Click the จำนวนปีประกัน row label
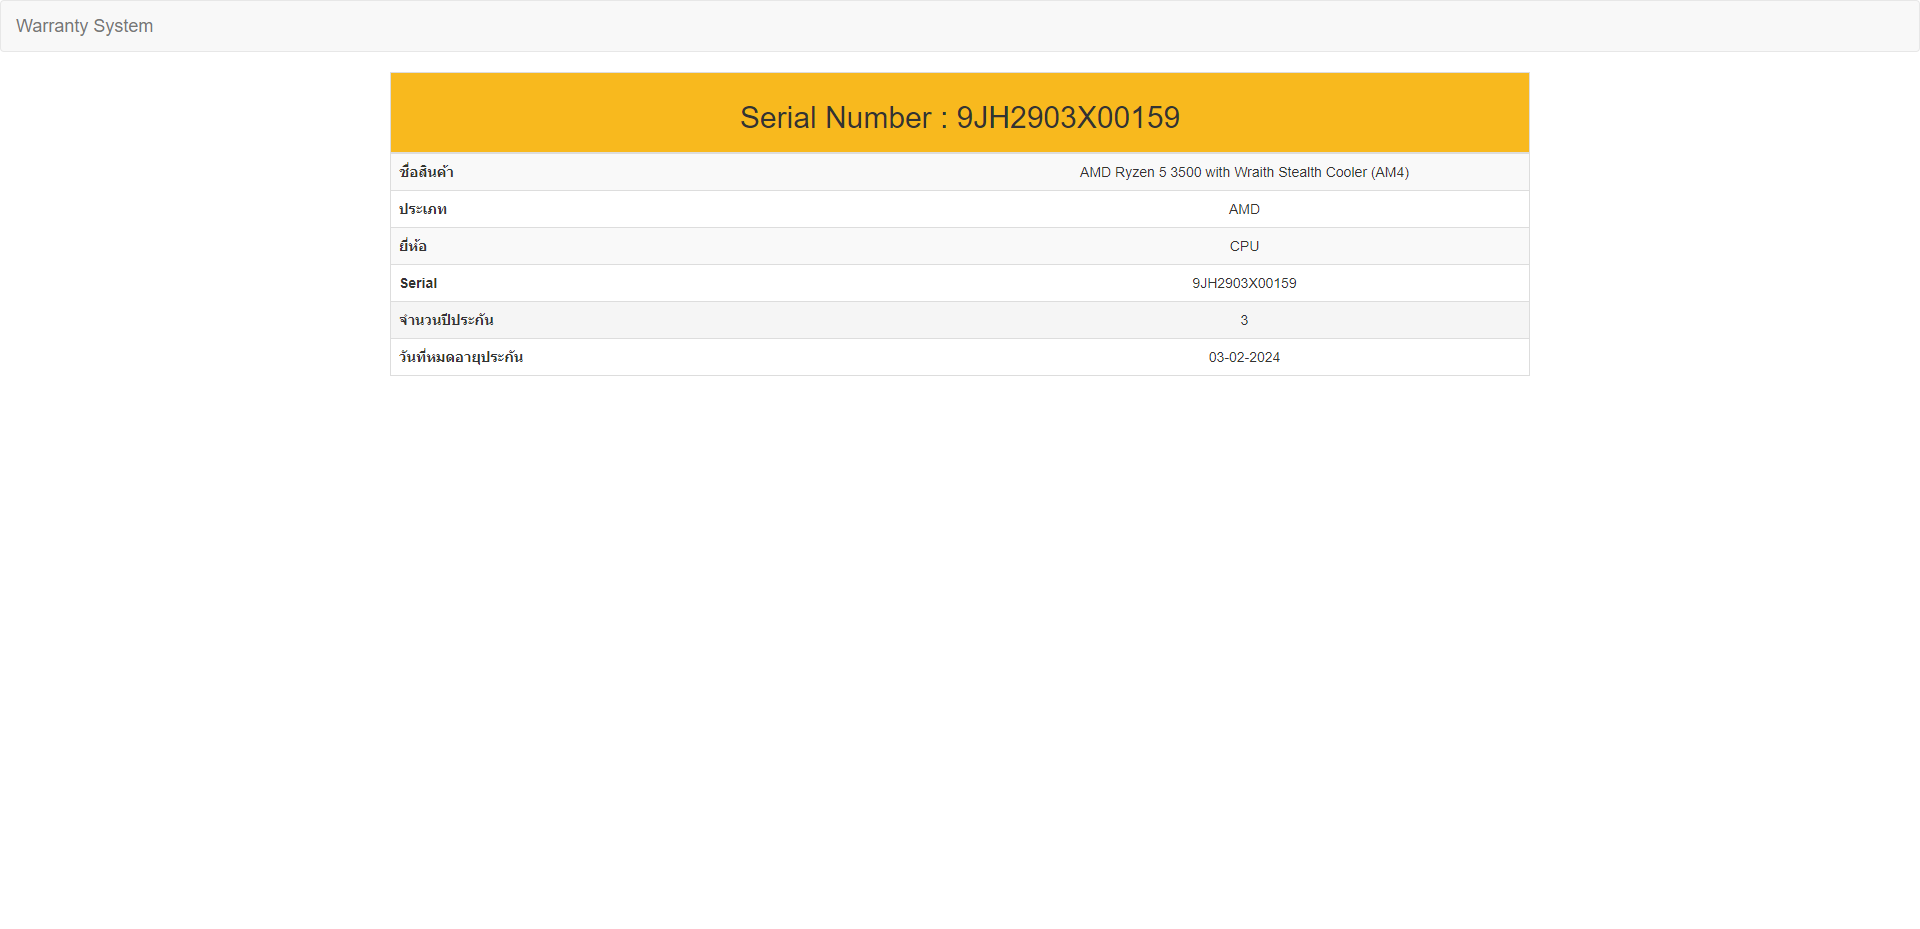The height and width of the screenshot is (929, 1920). (x=446, y=320)
